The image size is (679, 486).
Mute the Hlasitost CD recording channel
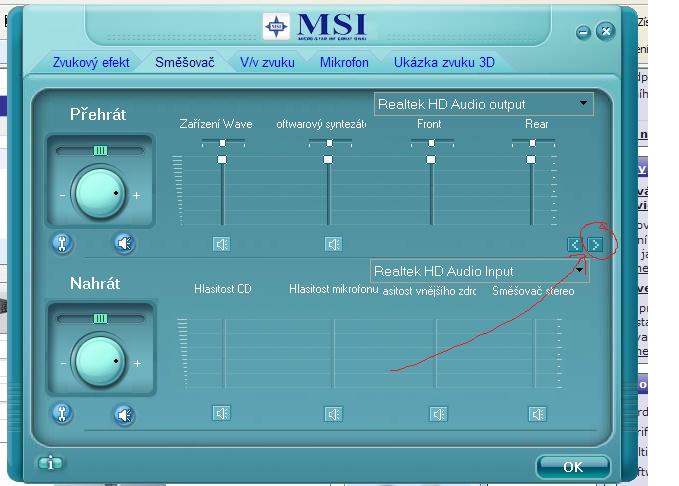tap(222, 413)
